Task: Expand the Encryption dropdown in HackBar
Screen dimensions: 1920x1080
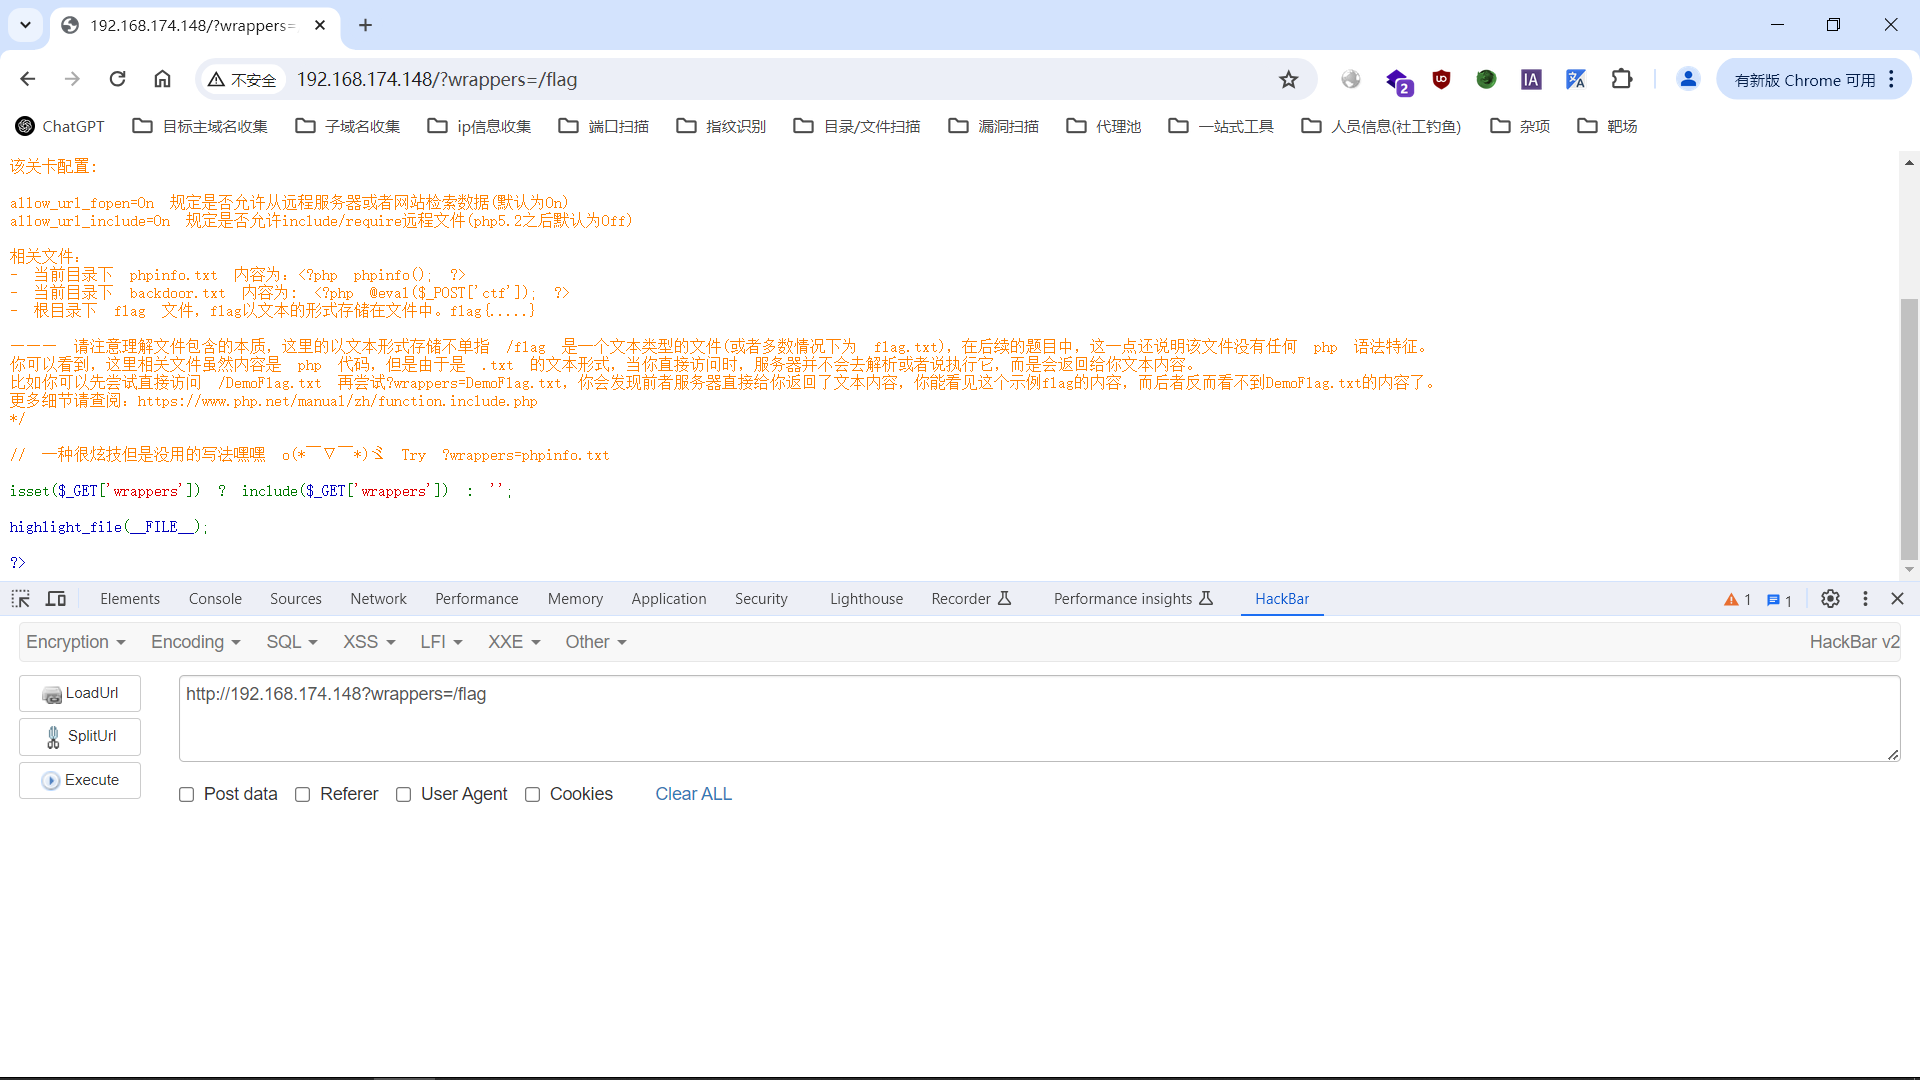Action: pyautogui.click(x=76, y=642)
